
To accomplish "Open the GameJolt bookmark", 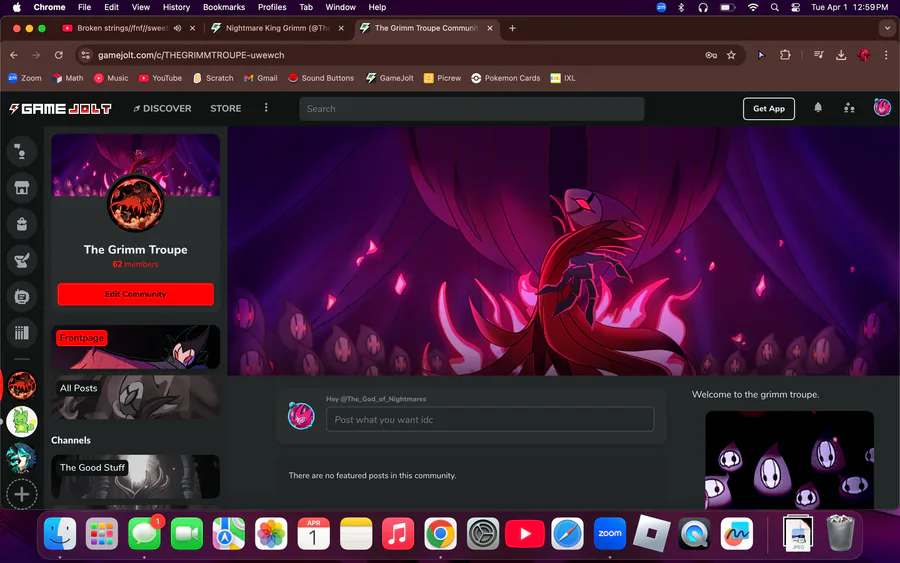I will tap(390, 78).
